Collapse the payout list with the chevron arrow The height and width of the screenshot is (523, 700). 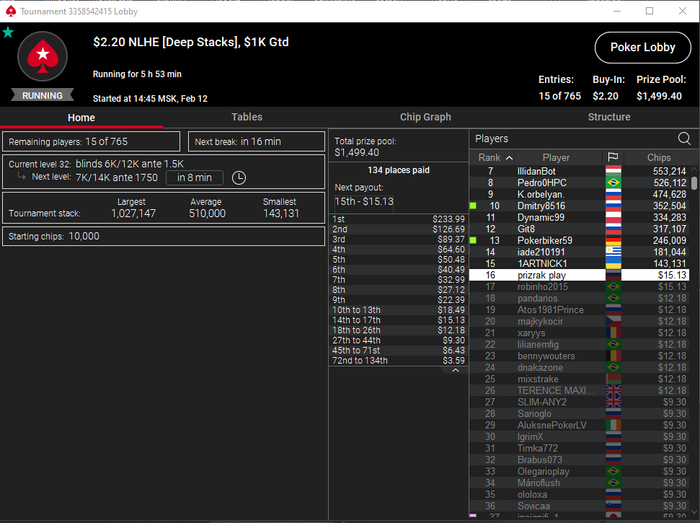point(455,370)
